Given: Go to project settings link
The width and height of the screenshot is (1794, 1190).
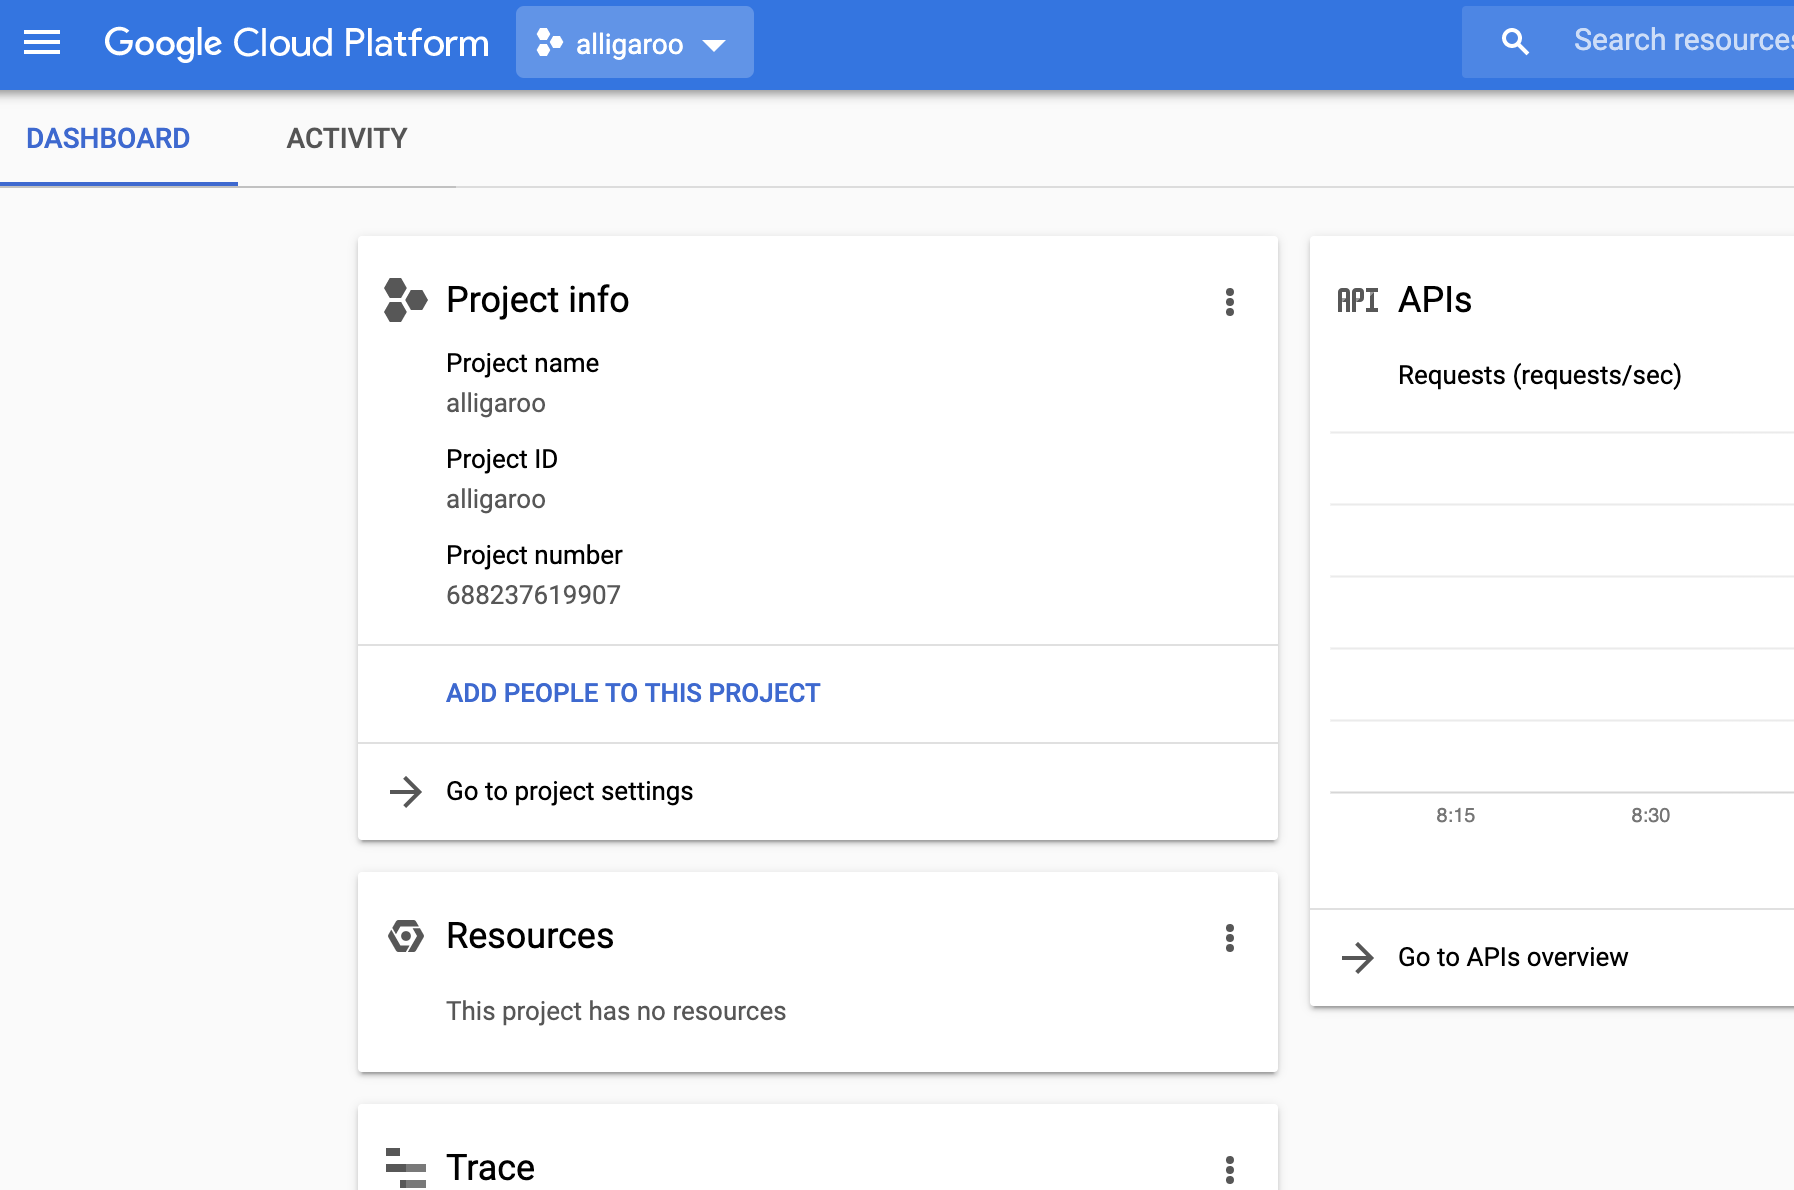Looking at the screenshot, I should pyautogui.click(x=569, y=791).
